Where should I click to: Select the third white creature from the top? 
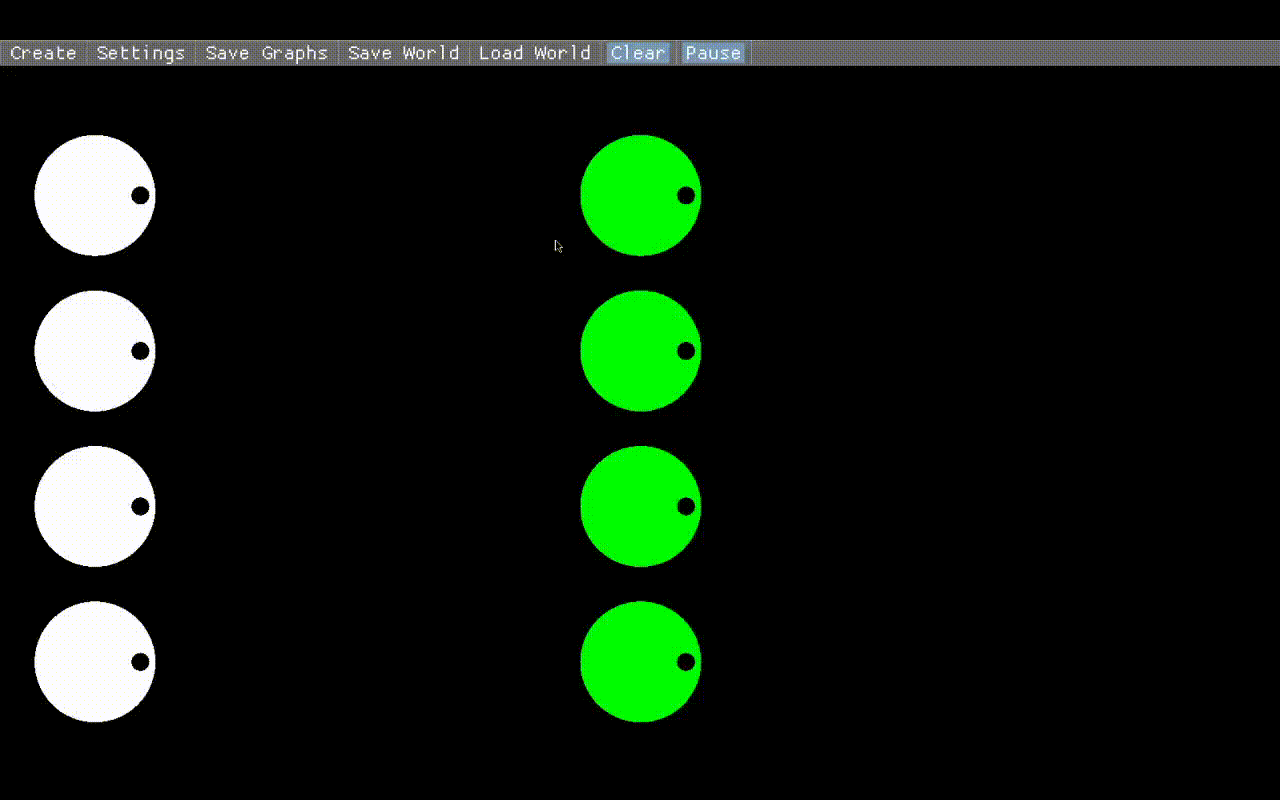coord(95,506)
